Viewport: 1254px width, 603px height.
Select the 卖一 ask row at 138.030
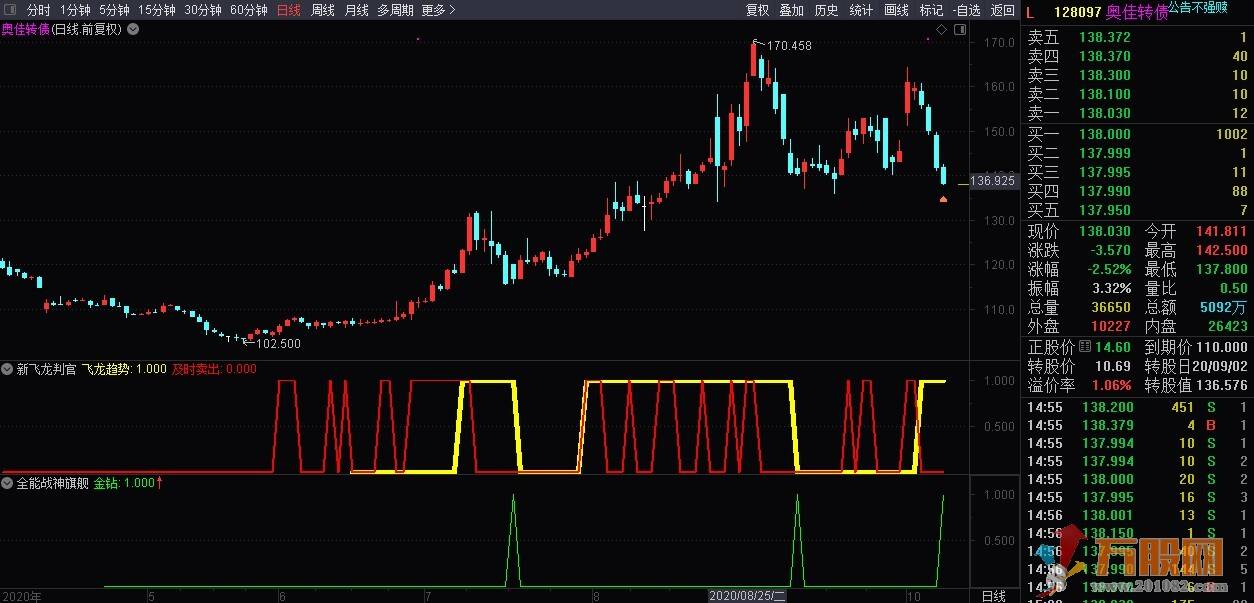tap(1138, 114)
